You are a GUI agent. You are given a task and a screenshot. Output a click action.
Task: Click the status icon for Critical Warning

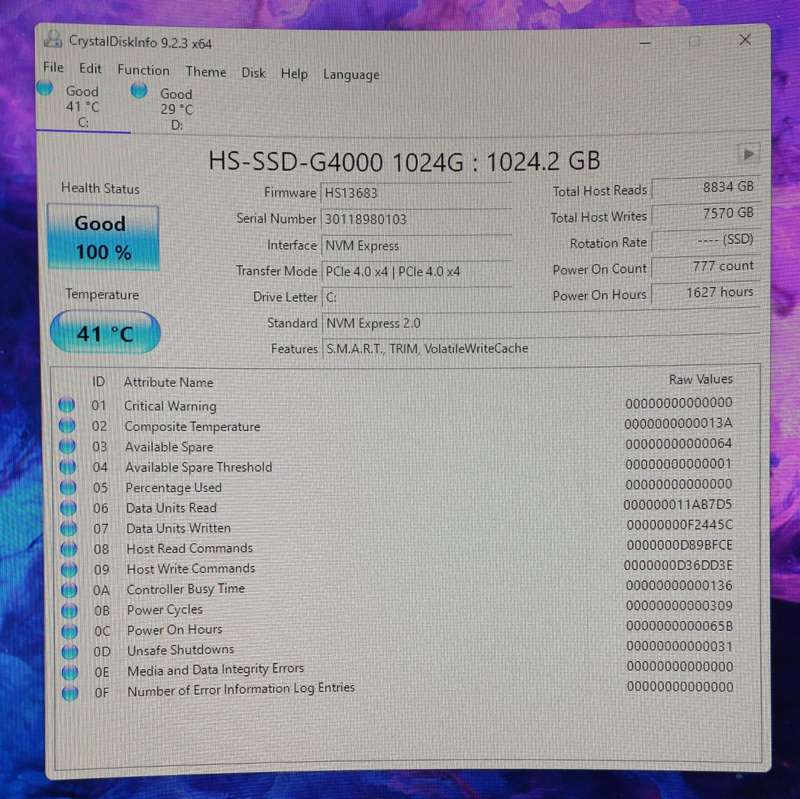66,405
